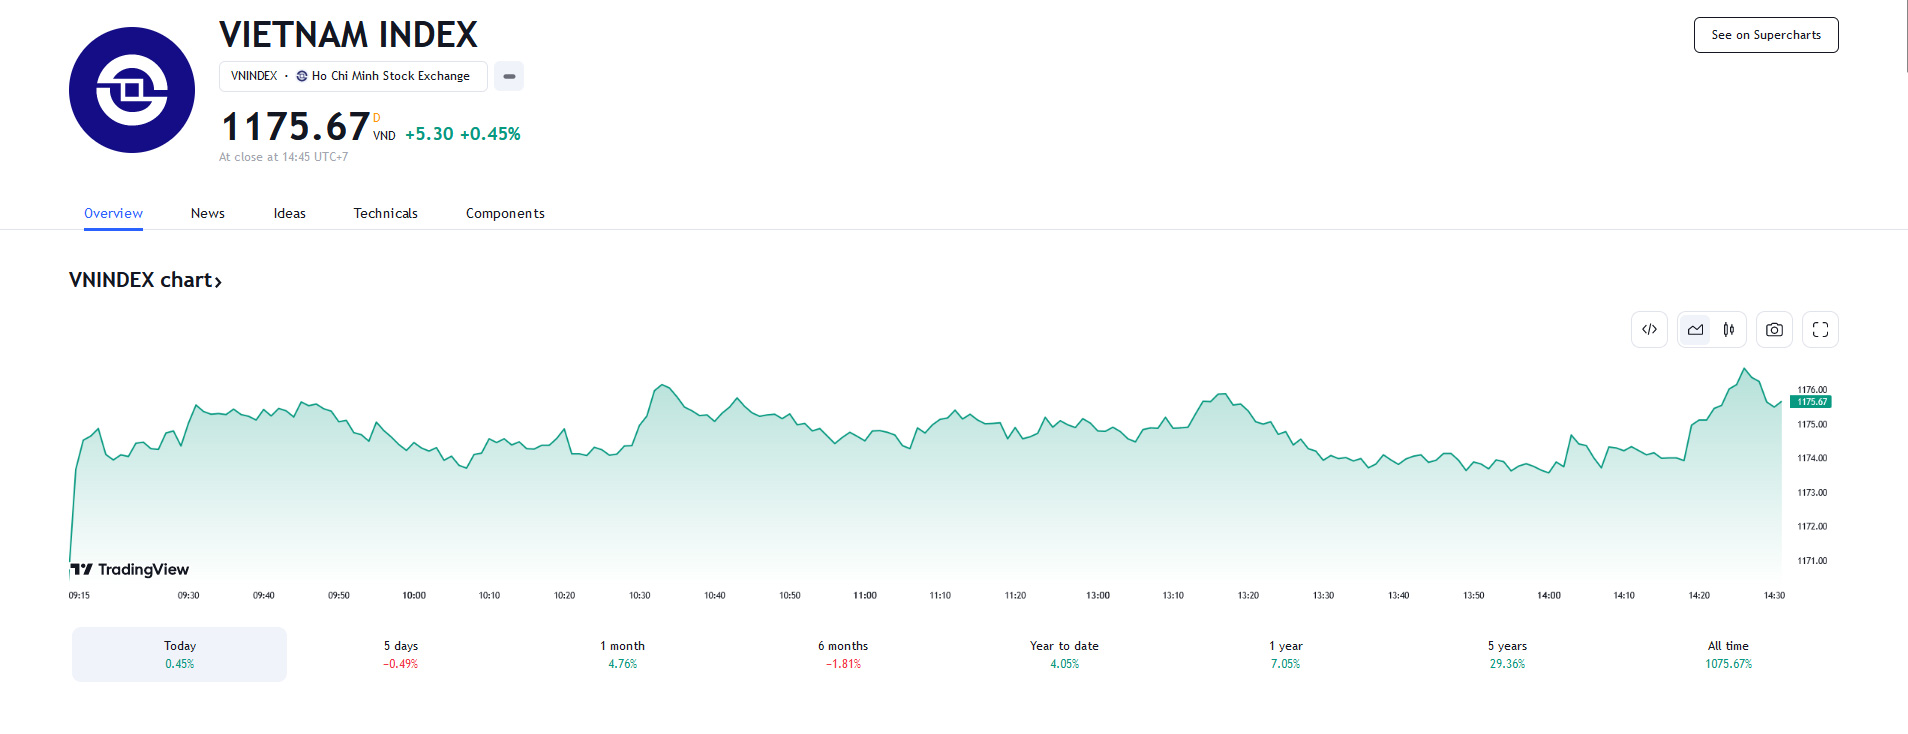Image resolution: width=1908 pixels, height=734 pixels.
Task: Click VNINDEX Ho Chi Minh Stock Exchange badge
Action: 353,76
